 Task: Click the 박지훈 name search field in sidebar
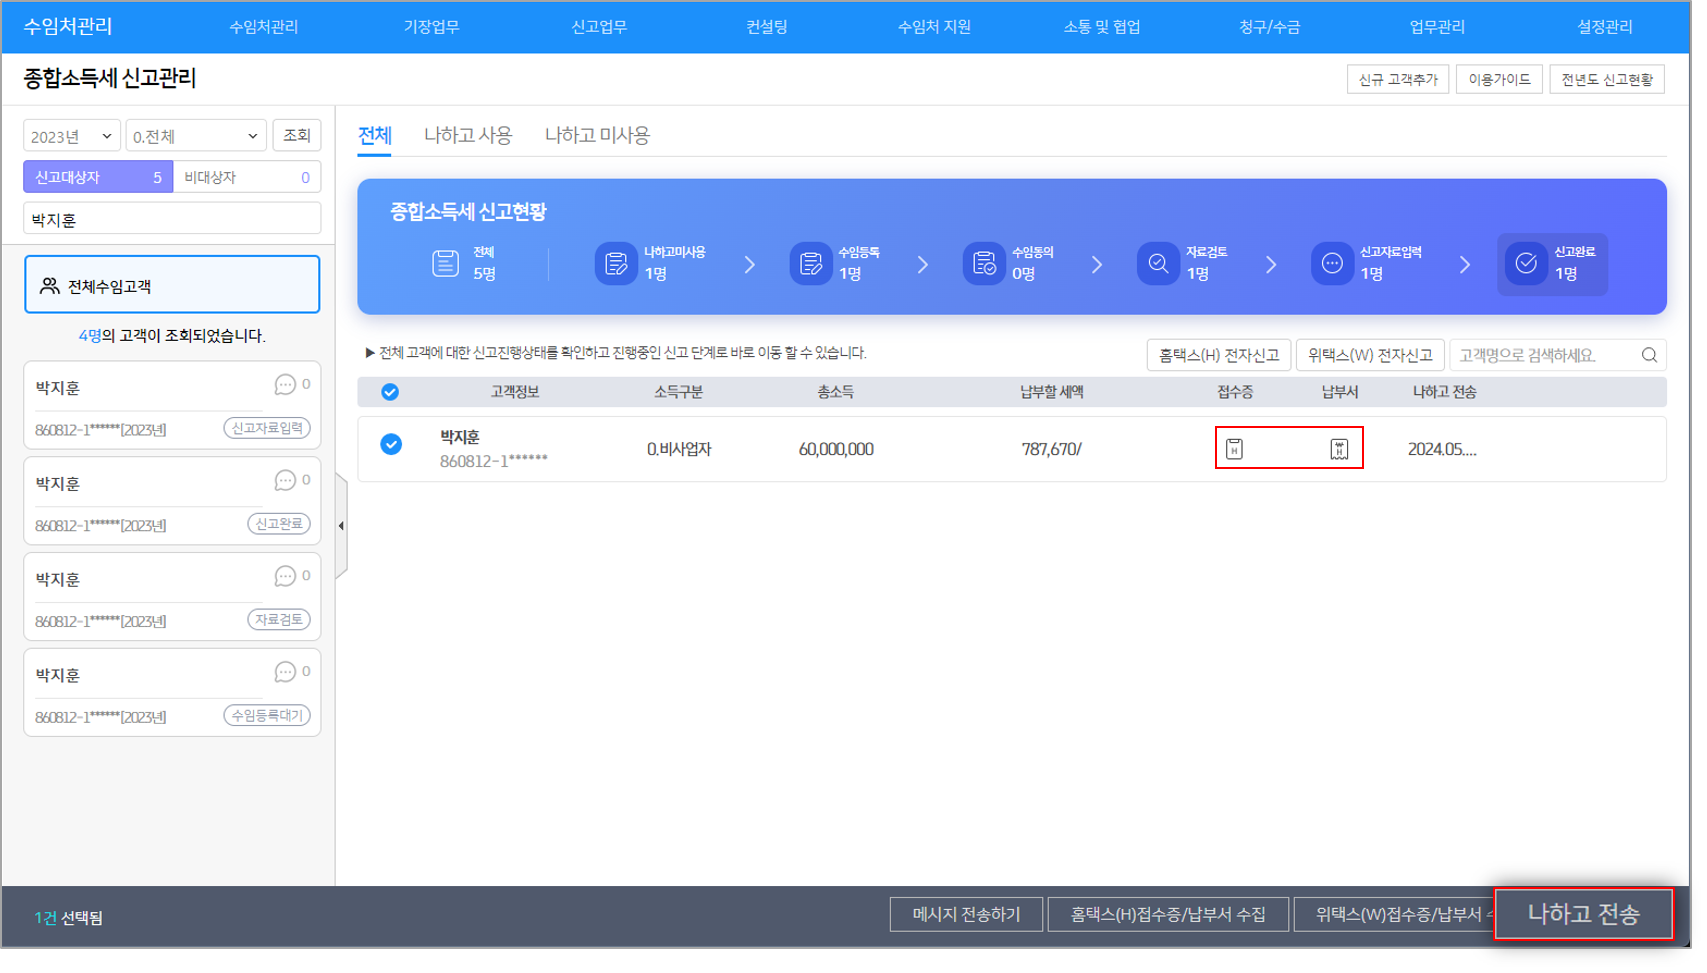click(x=172, y=219)
